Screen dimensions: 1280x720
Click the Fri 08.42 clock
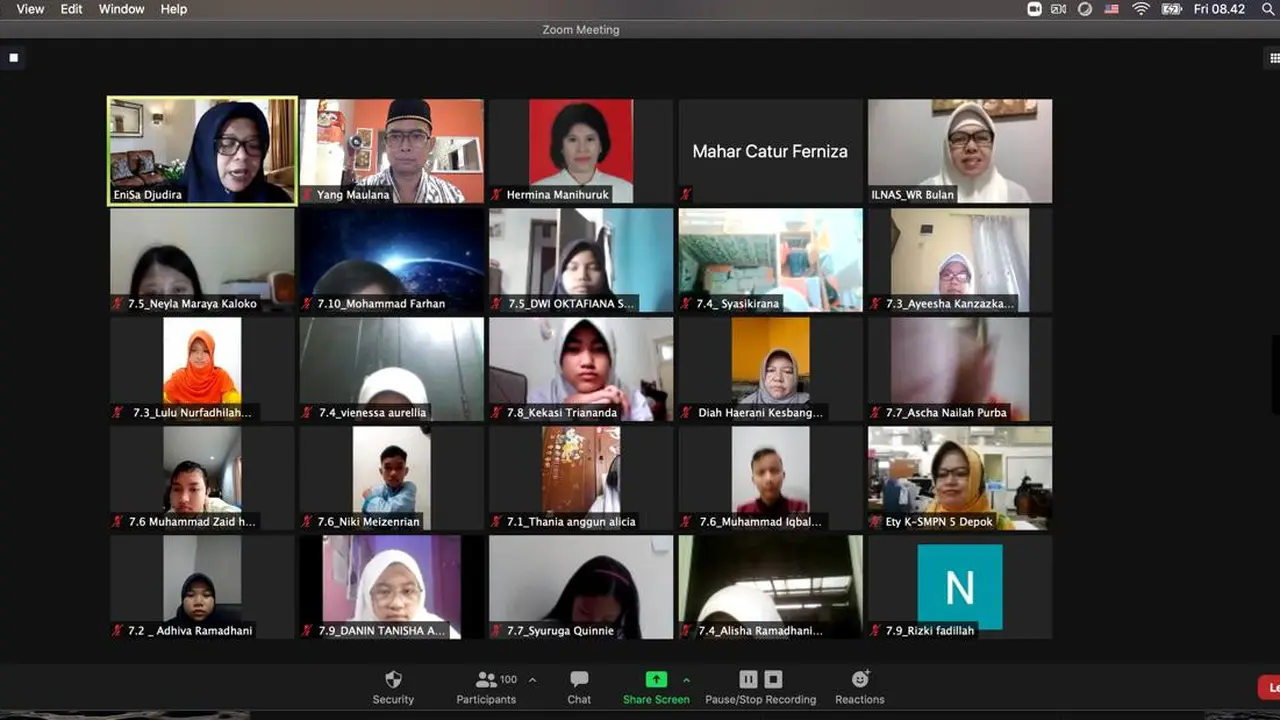(x=1219, y=9)
